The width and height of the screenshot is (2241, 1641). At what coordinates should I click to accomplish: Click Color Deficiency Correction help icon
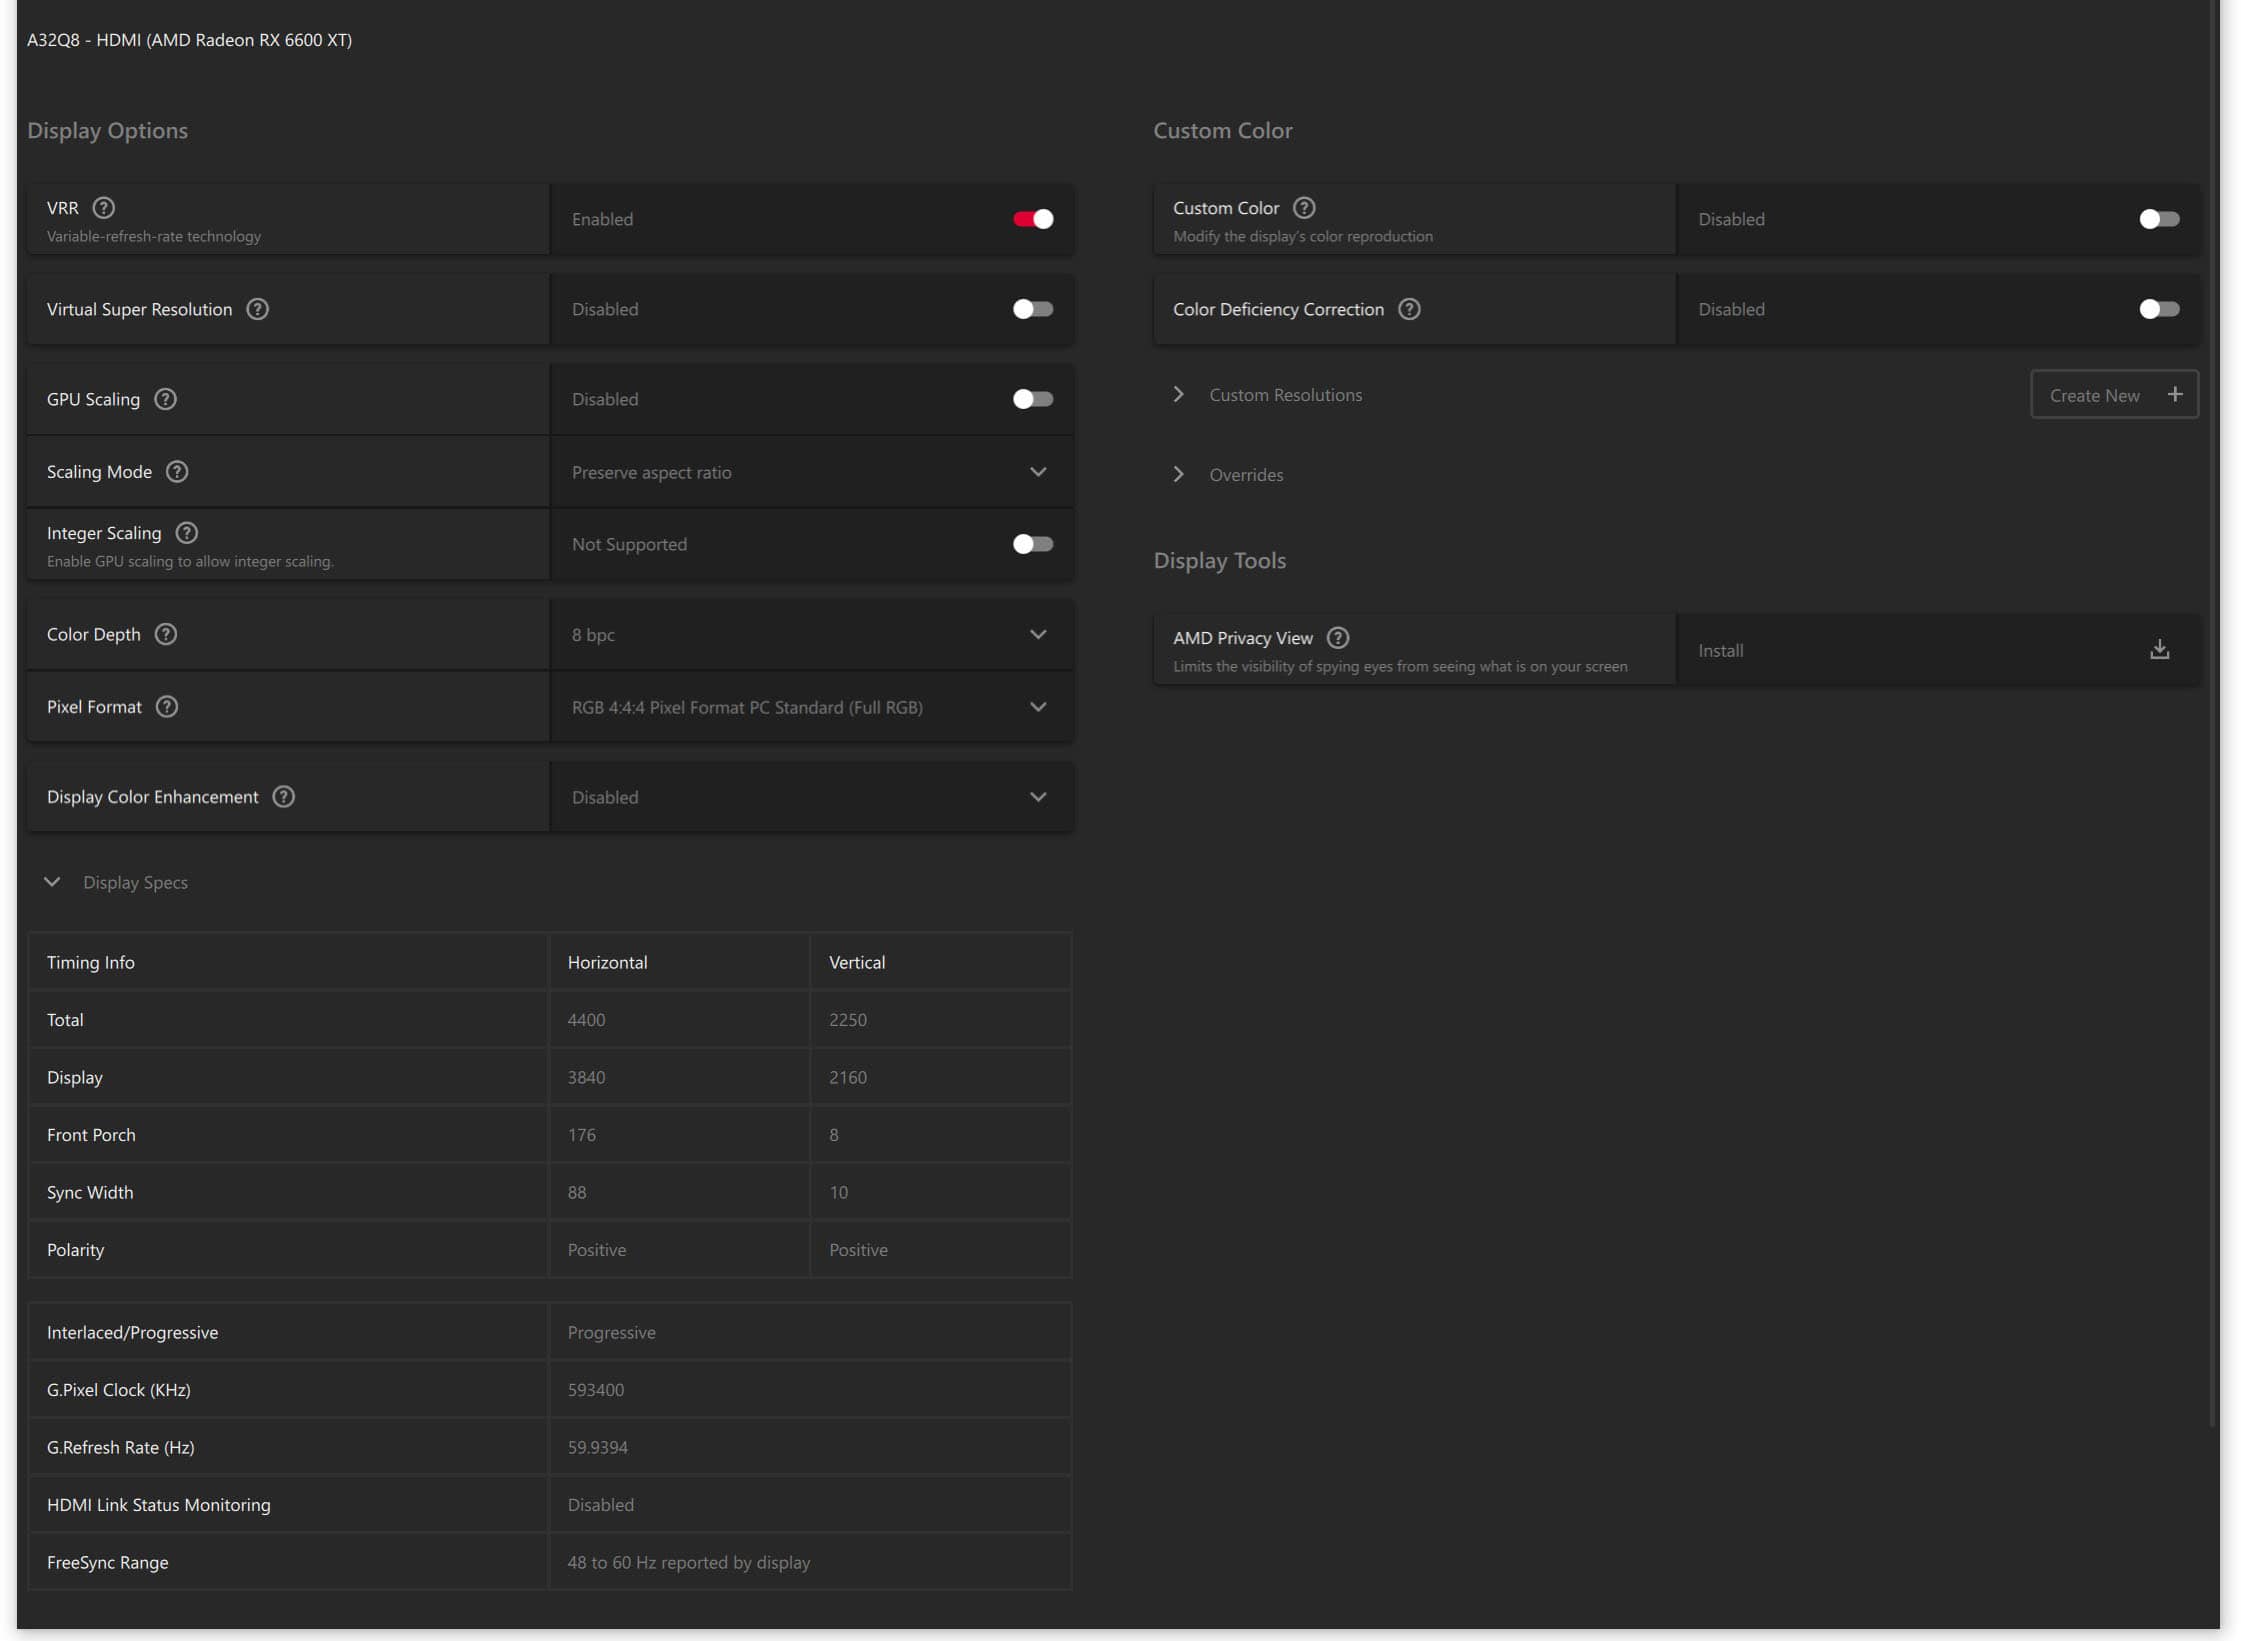coord(1409,309)
